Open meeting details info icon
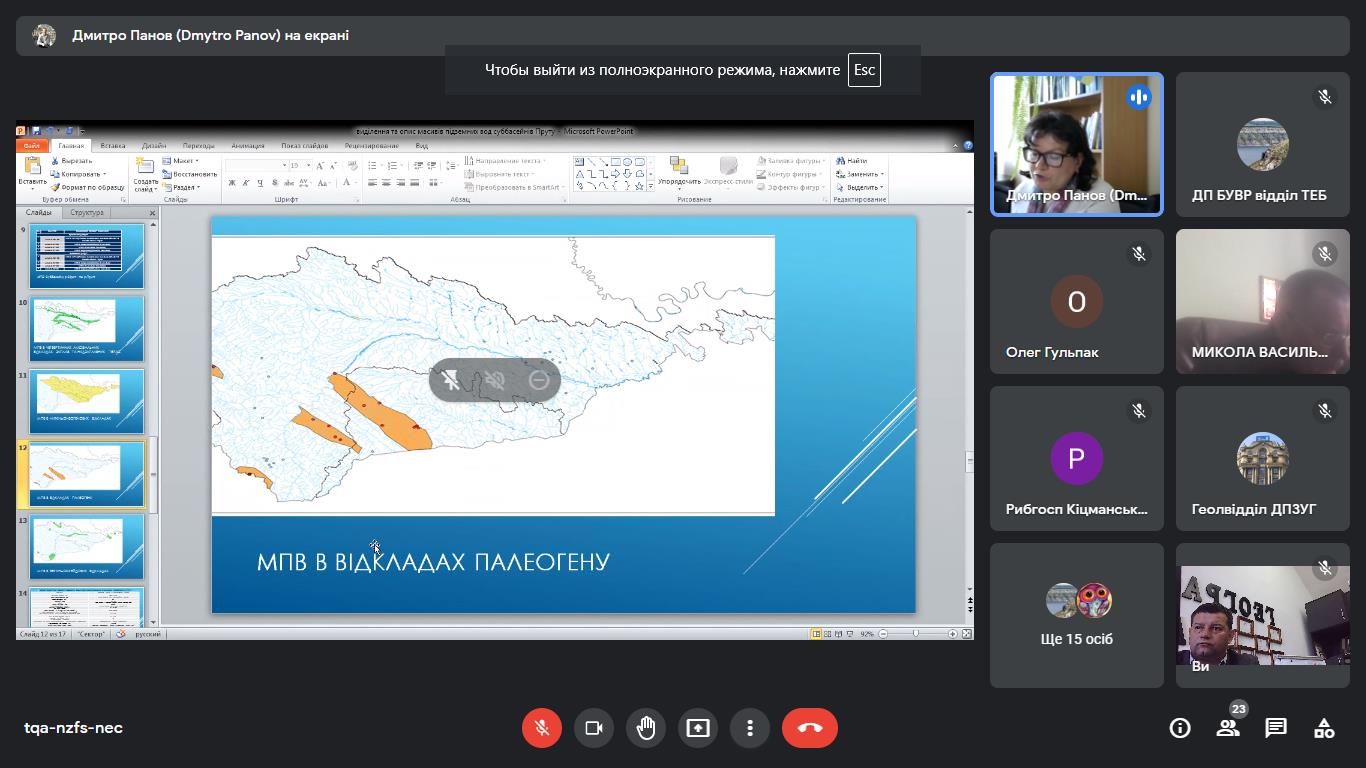 1180,728
